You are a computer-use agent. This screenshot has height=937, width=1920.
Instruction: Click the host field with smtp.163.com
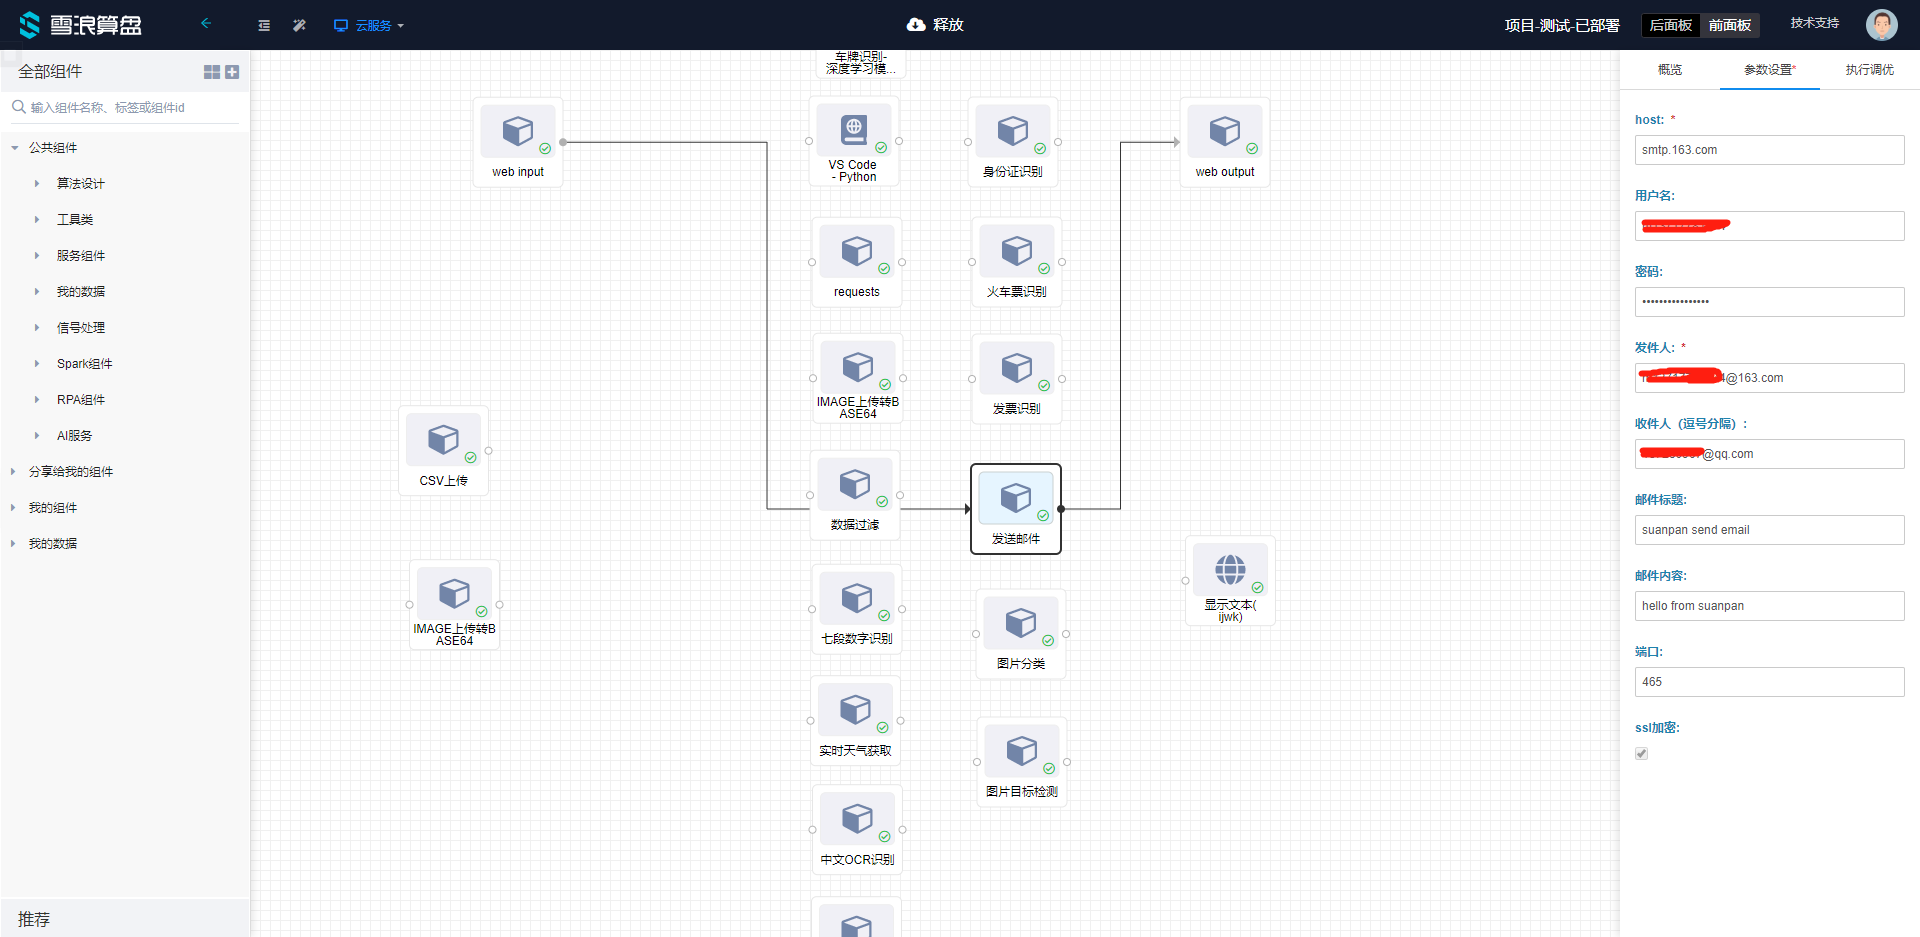pos(1770,150)
